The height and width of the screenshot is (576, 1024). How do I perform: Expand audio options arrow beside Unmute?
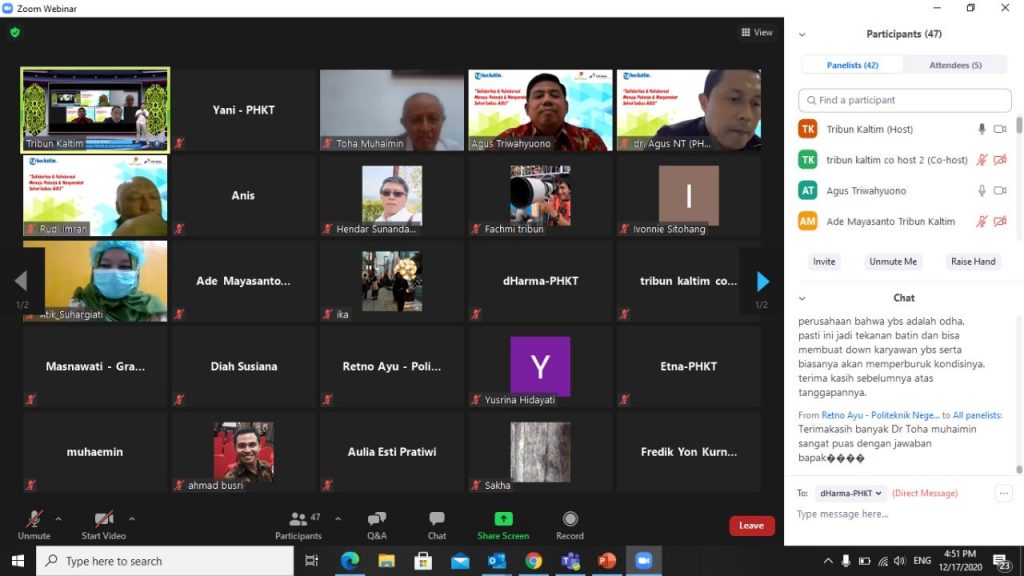coord(58,519)
